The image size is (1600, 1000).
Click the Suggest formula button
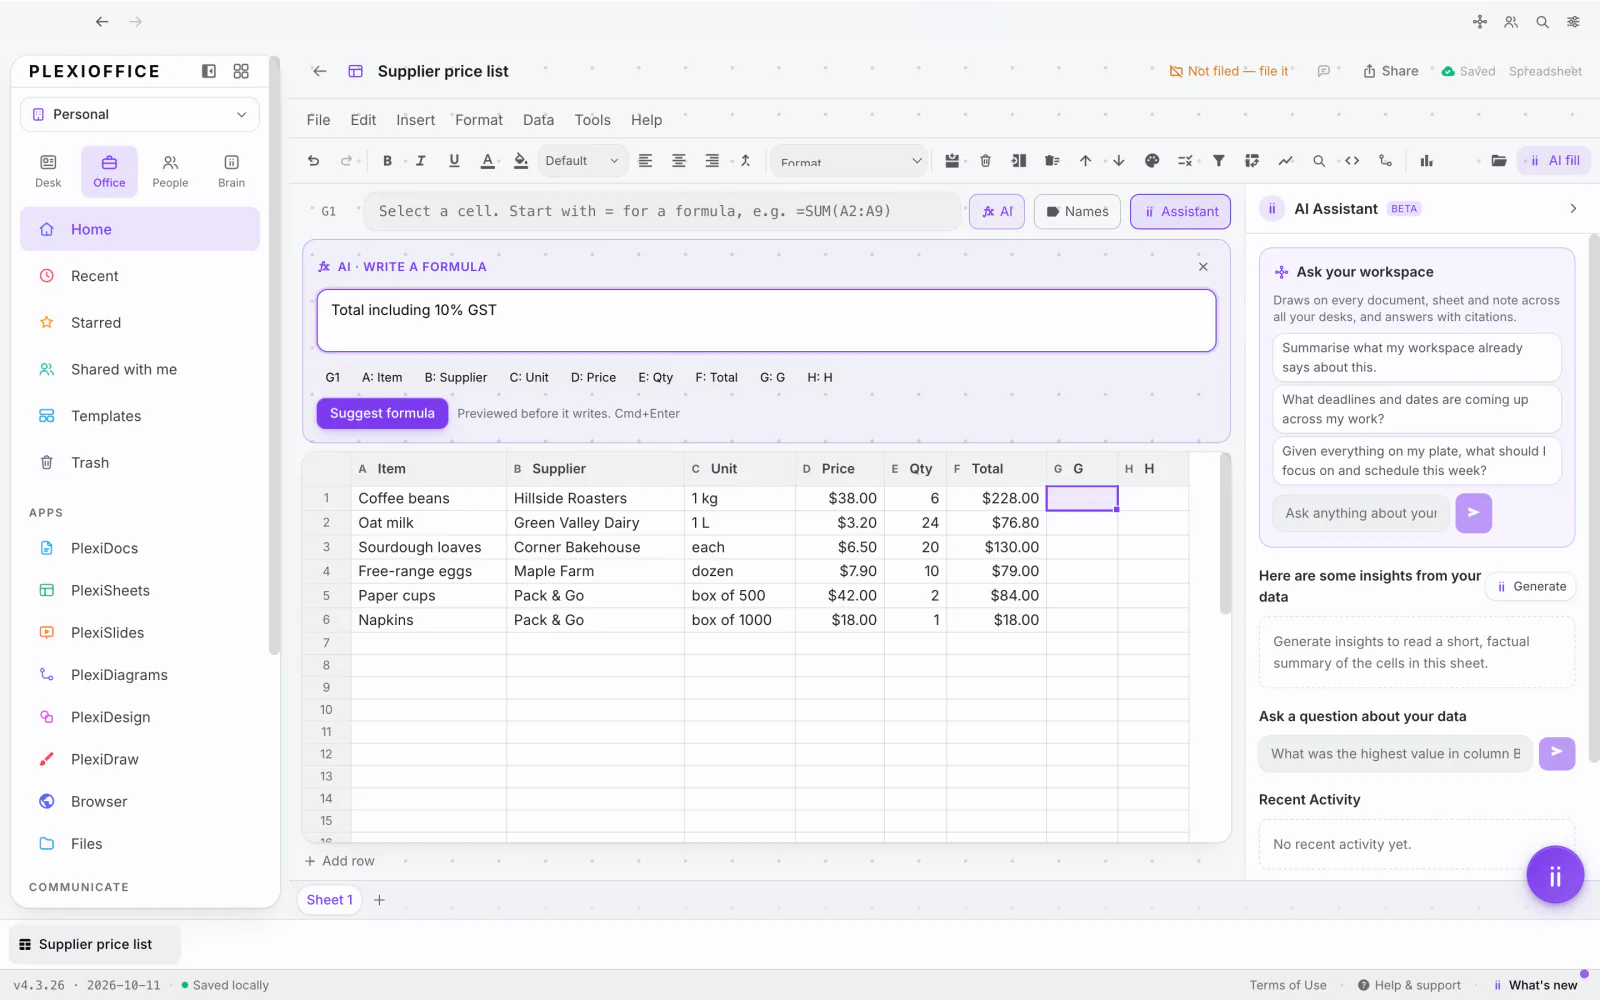382,413
